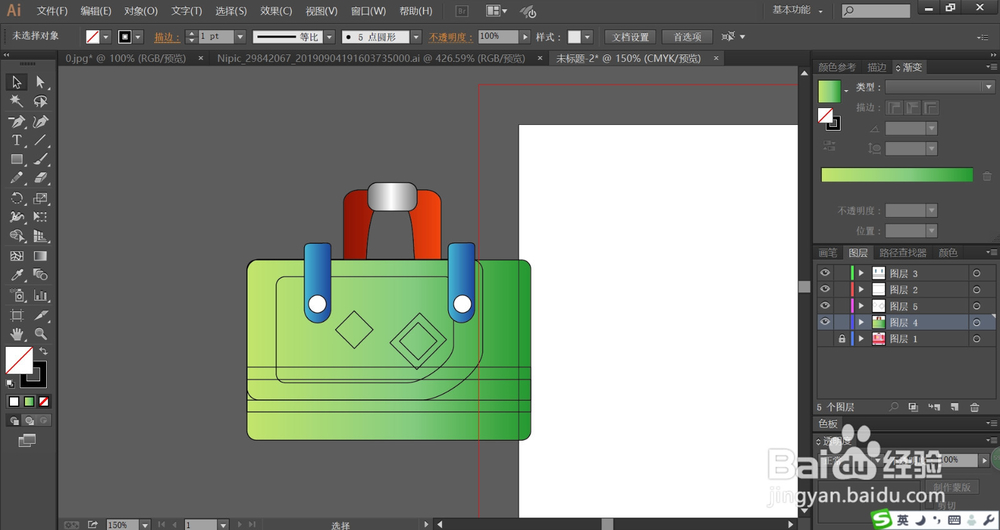Image resolution: width=1000 pixels, height=530 pixels.
Task: Select the Scale tool
Action: point(40,198)
